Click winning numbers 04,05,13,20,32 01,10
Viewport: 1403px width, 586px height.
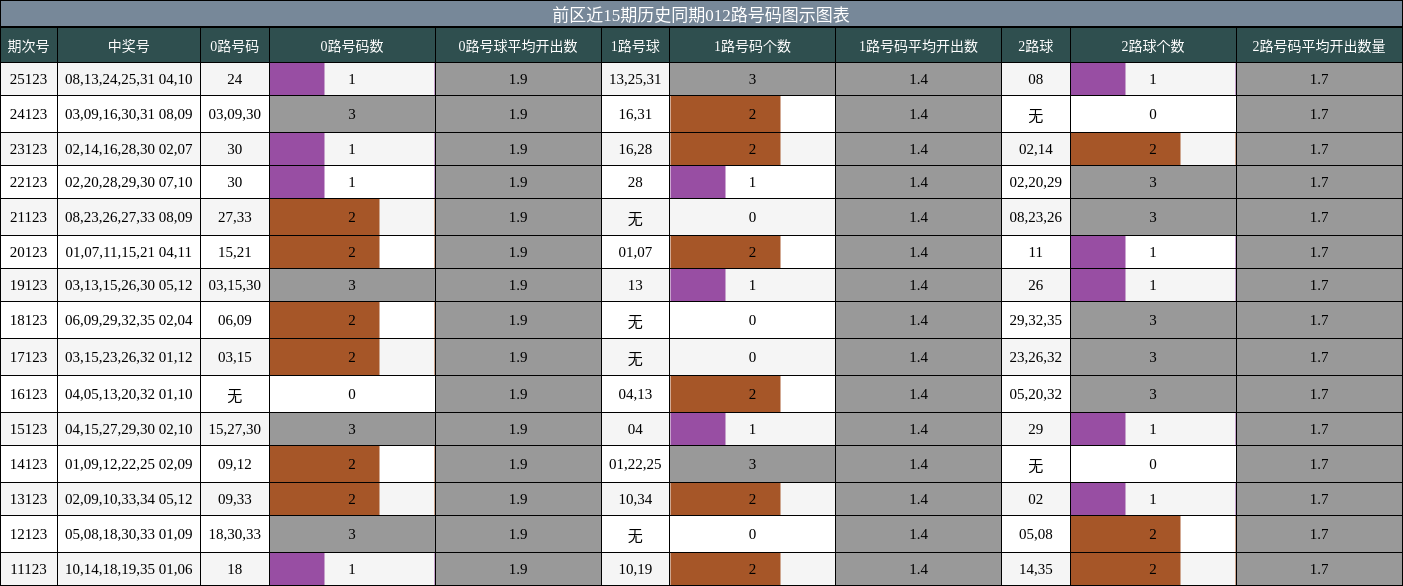[x=129, y=394]
